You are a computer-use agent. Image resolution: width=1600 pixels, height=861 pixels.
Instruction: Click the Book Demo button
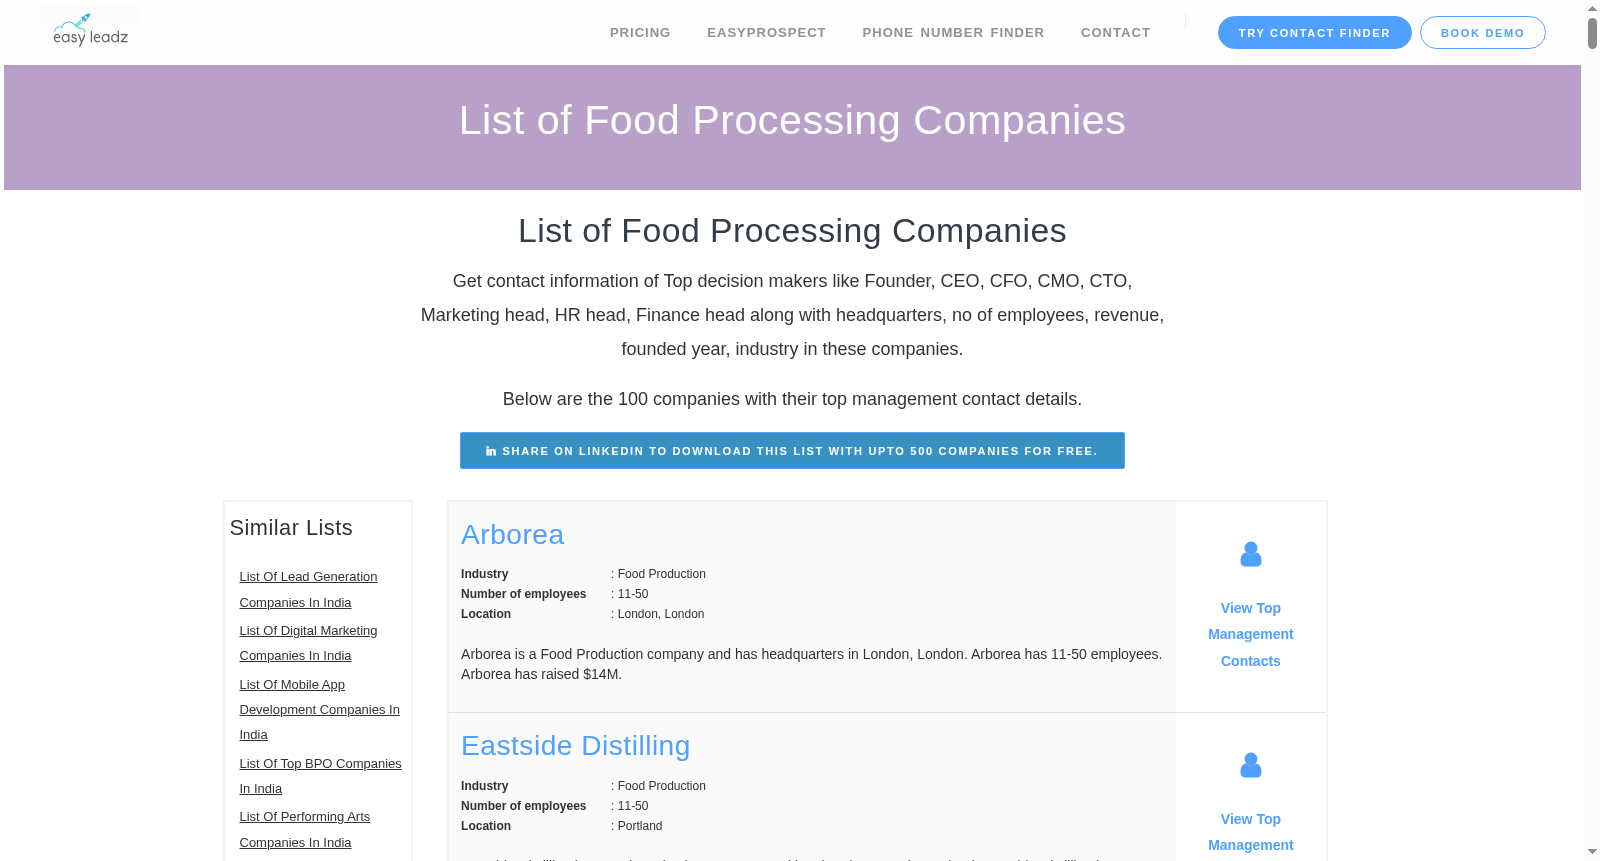pyautogui.click(x=1482, y=33)
